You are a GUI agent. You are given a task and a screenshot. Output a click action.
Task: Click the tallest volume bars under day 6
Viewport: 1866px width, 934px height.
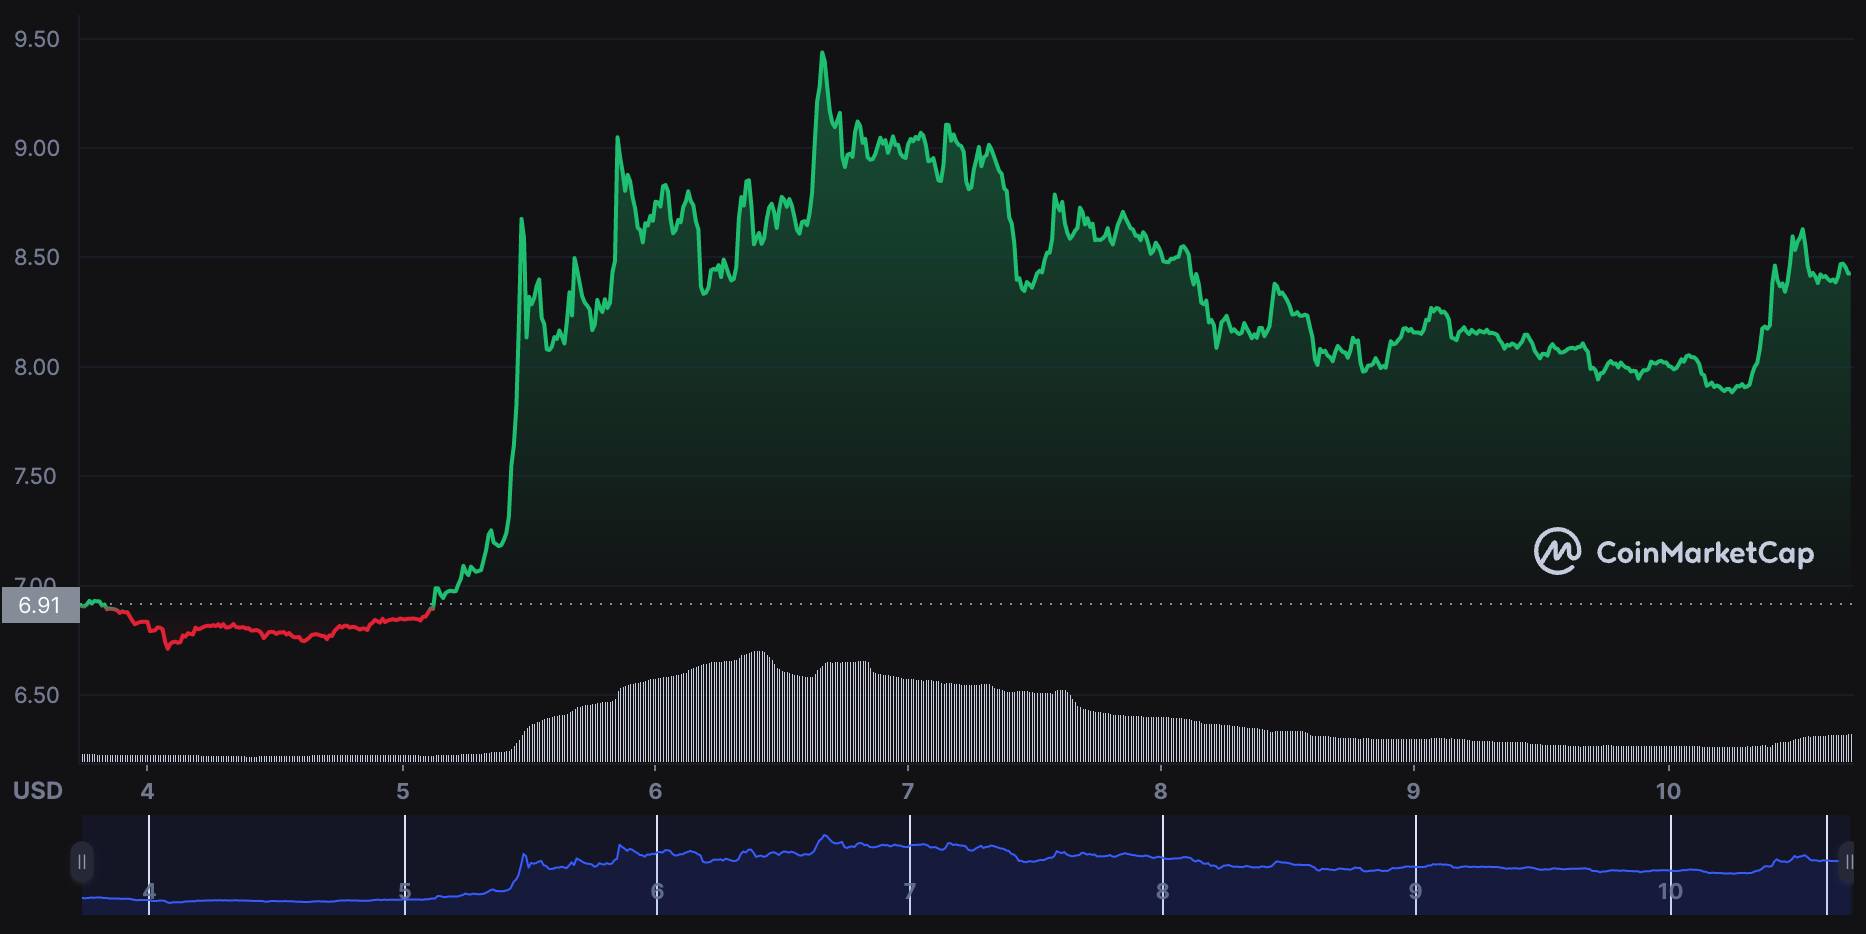(x=758, y=706)
